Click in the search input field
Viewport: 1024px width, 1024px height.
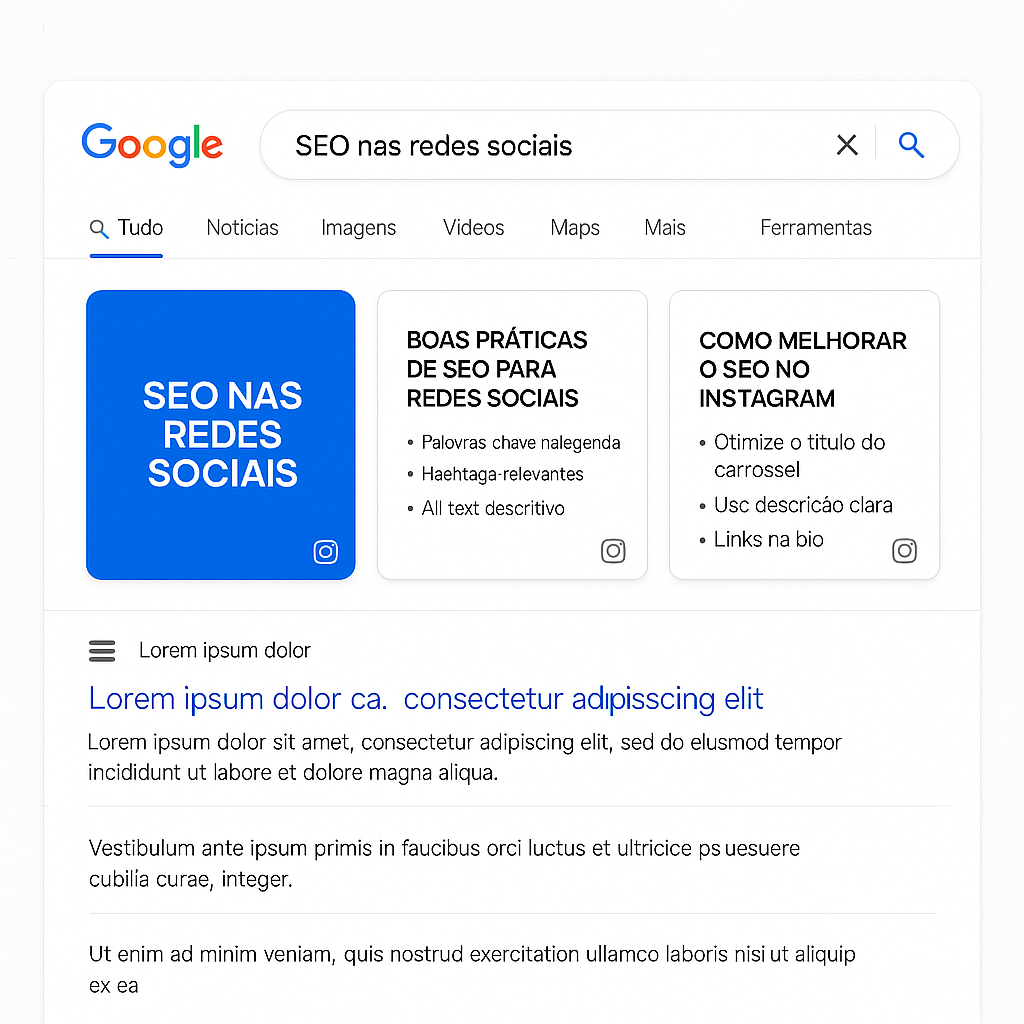(555, 145)
